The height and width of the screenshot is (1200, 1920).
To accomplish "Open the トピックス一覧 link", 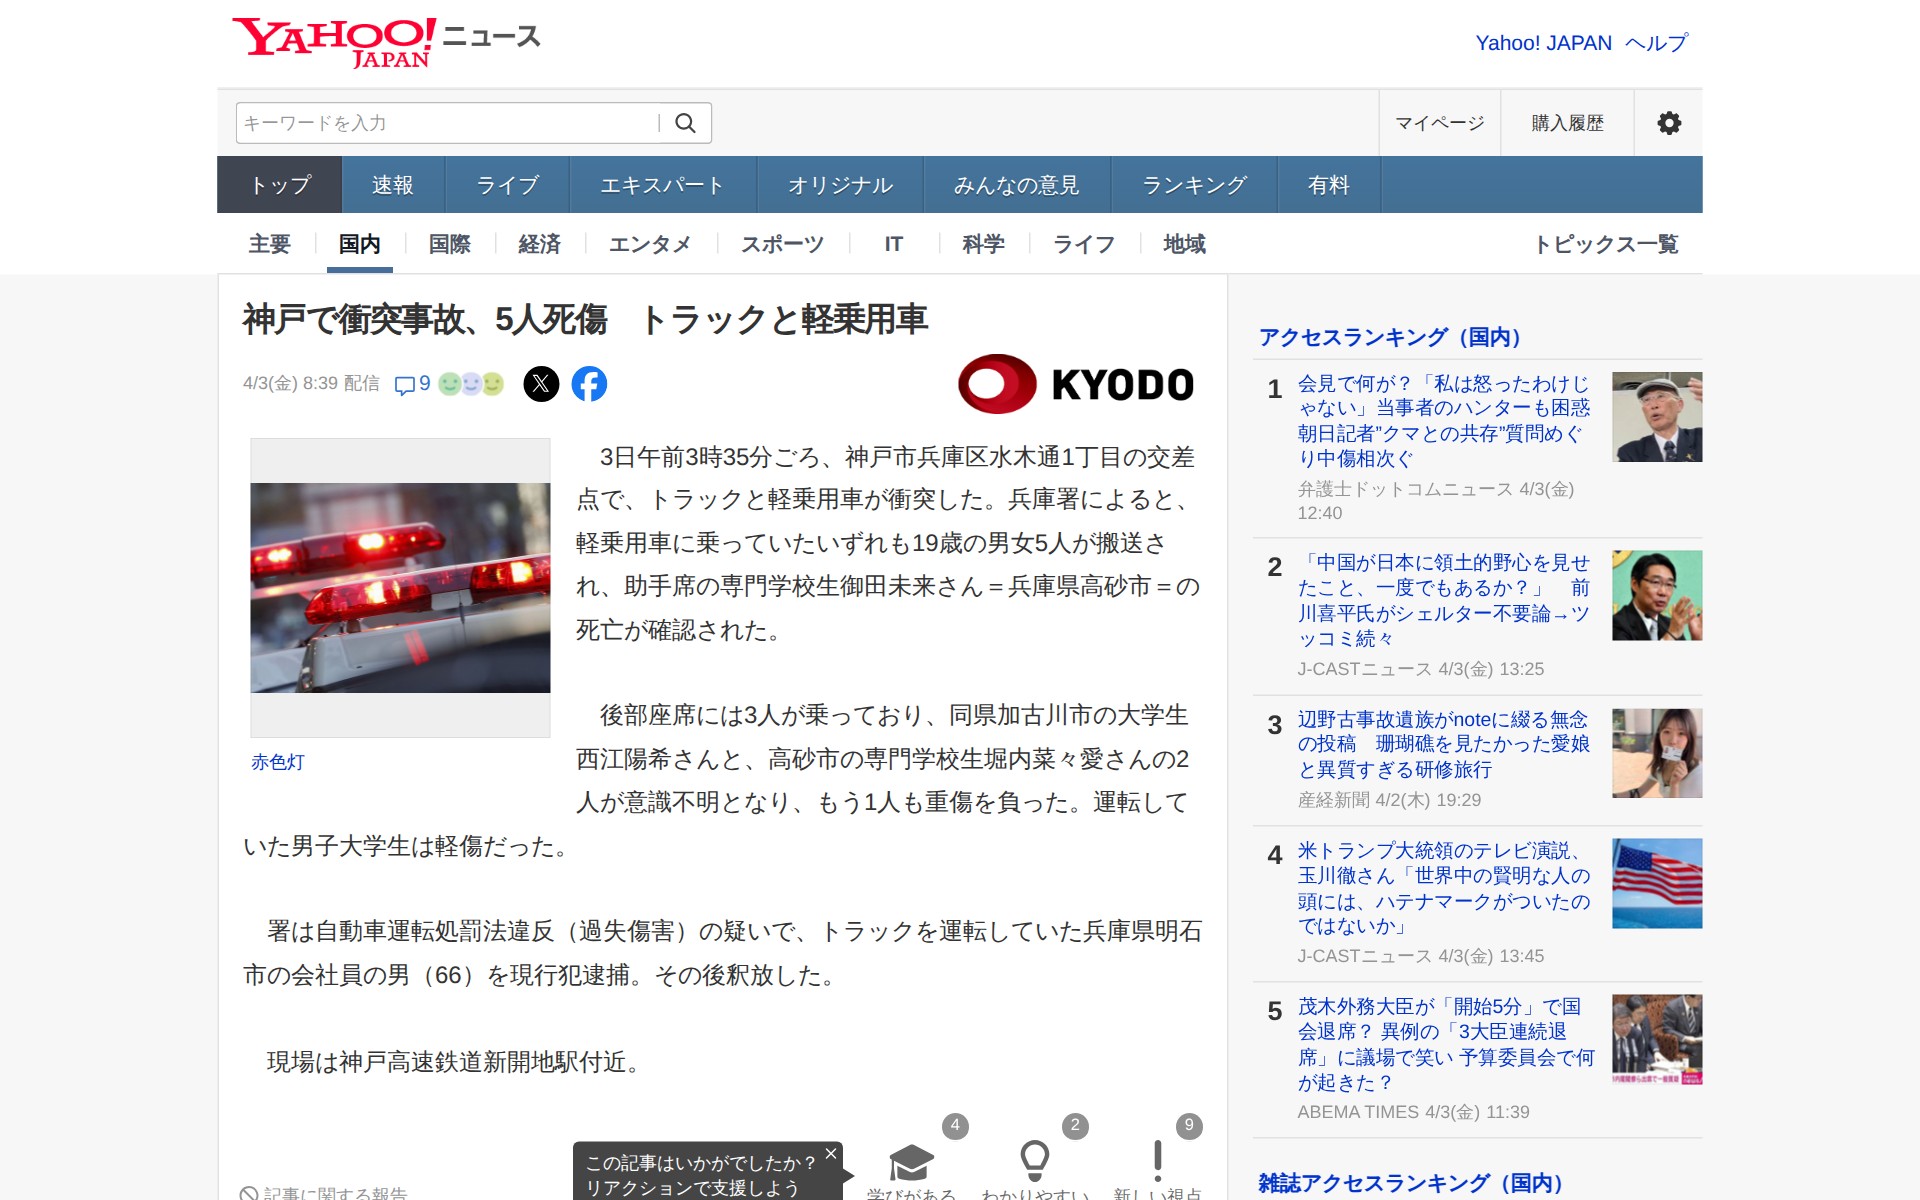I will tap(1606, 244).
